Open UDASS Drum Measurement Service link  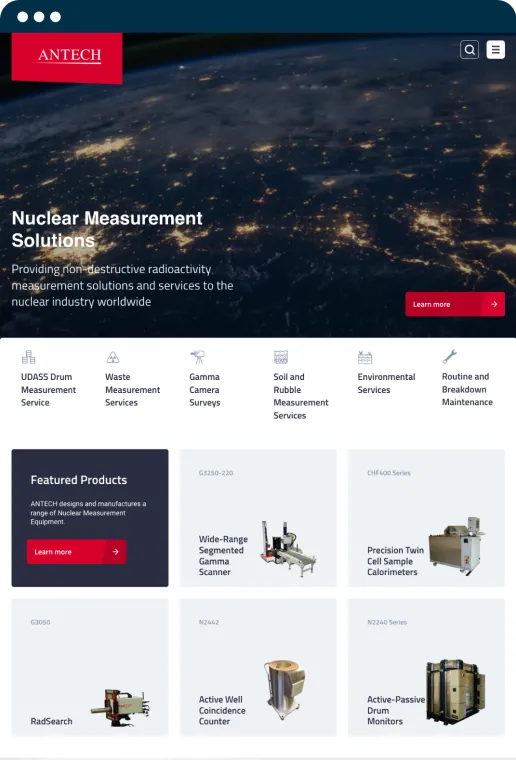48,390
